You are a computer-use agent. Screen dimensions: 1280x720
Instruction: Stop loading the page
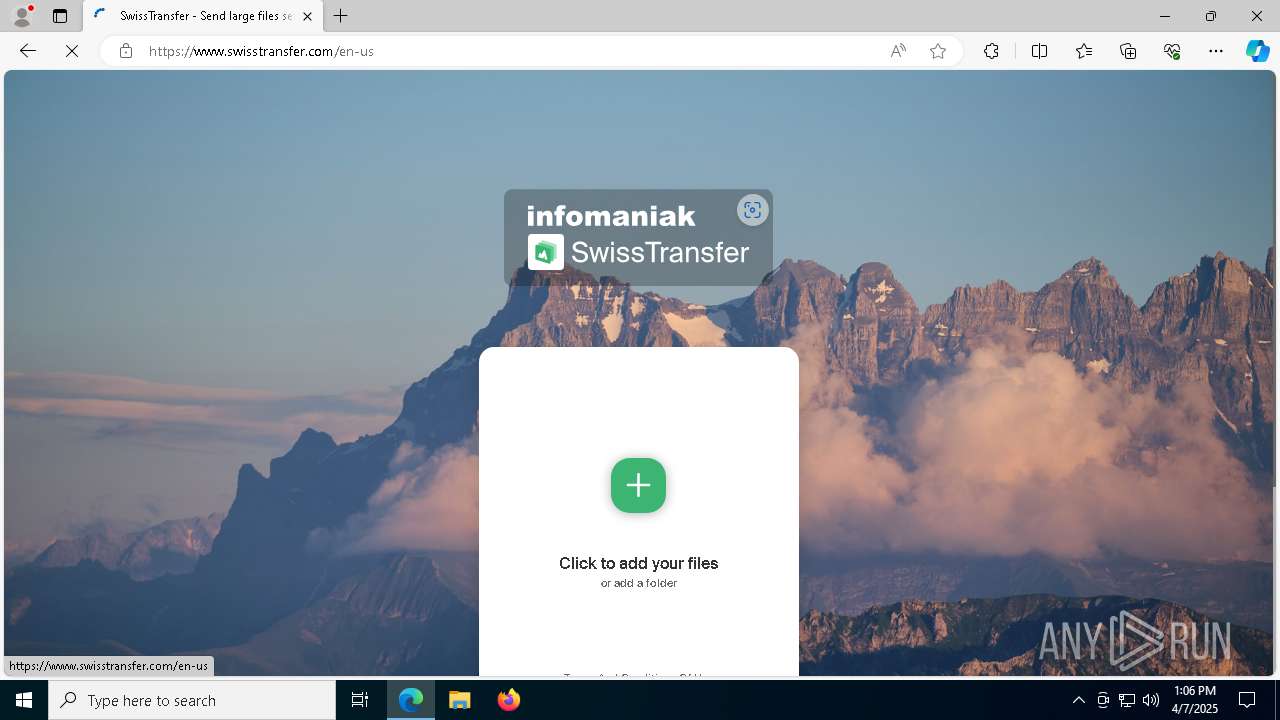click(72, 50)
